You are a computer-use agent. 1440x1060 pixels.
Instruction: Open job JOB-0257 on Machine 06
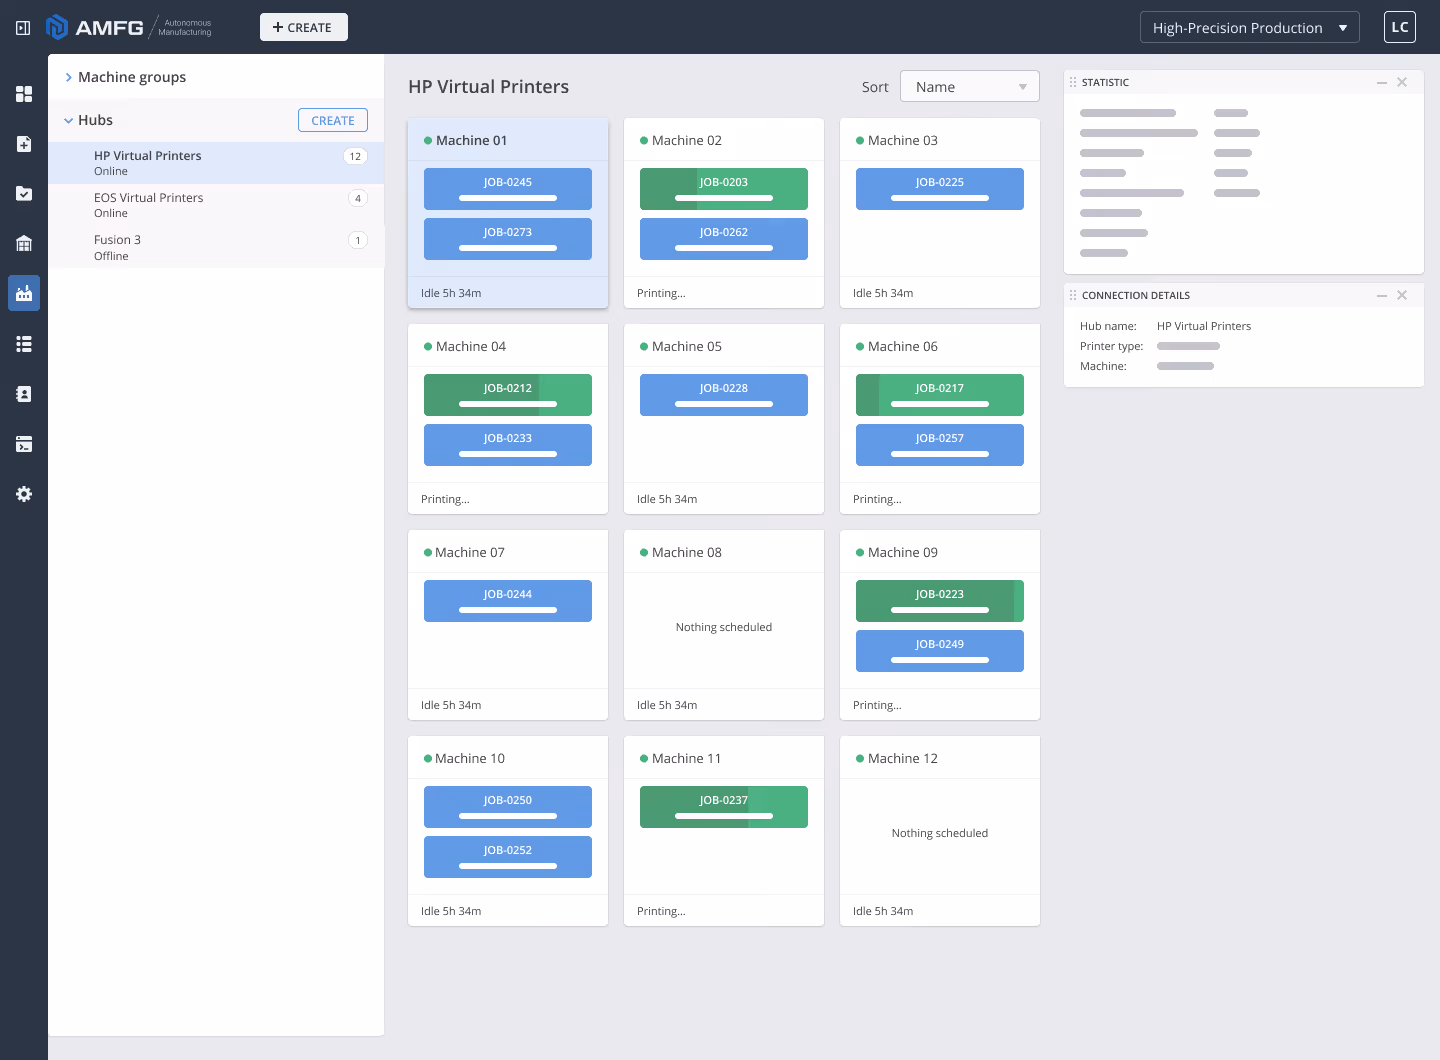940,445
